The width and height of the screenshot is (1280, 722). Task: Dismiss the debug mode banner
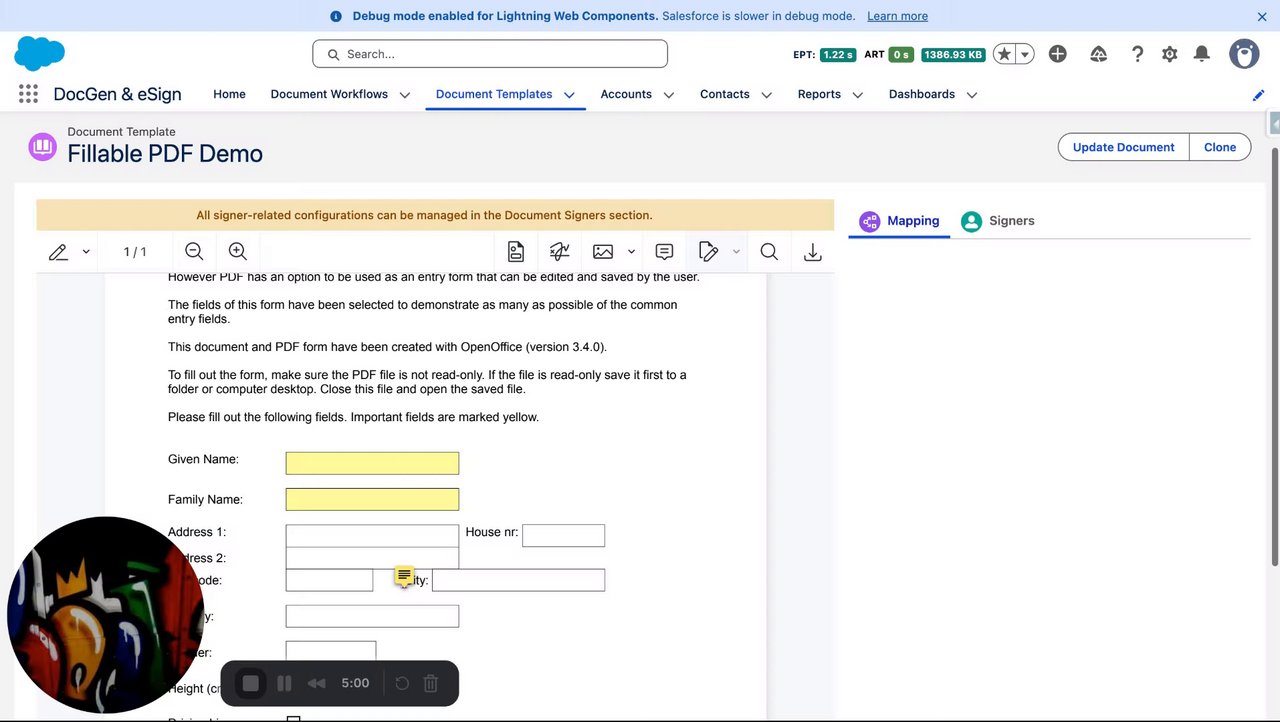coord(1262,16)
